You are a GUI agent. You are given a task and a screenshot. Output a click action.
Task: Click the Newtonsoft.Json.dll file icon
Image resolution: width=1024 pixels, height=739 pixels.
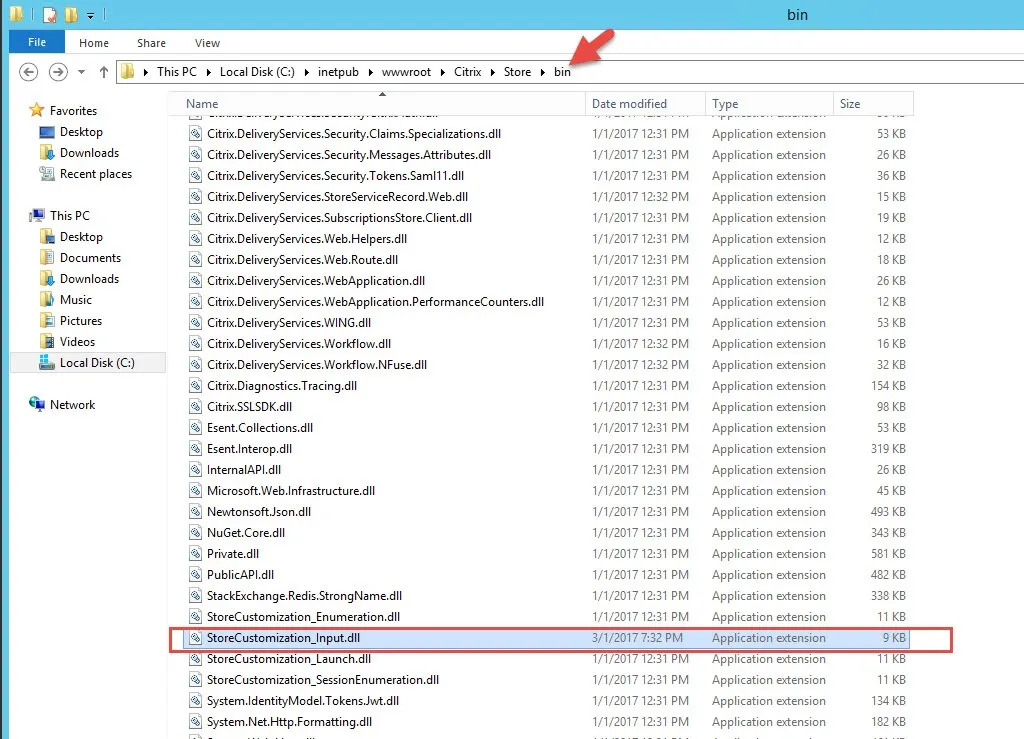click(196, 512)
